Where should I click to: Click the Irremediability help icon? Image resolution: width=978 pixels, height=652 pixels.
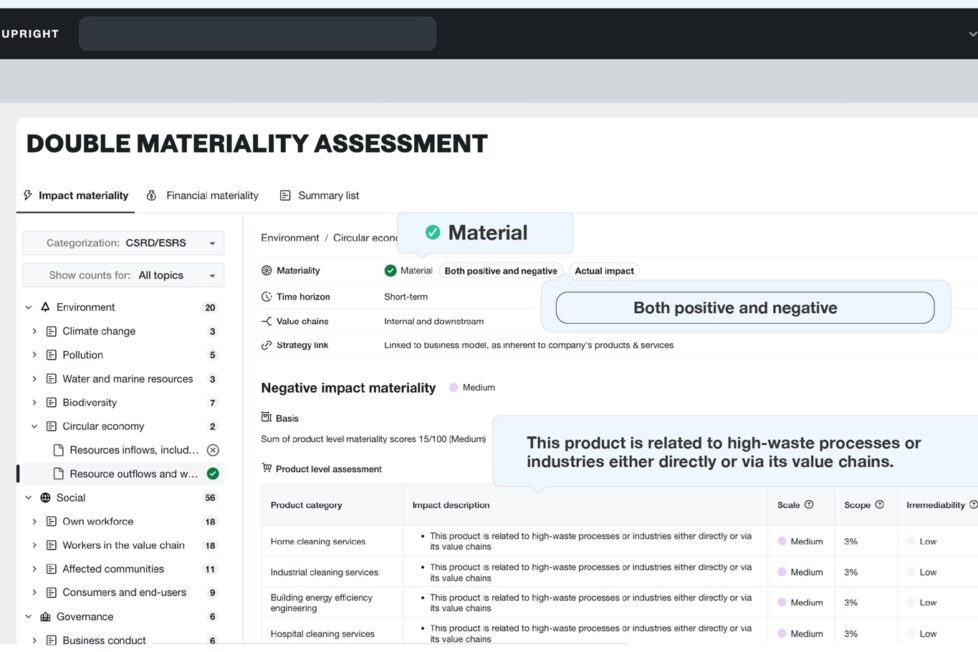coord(973,505)
